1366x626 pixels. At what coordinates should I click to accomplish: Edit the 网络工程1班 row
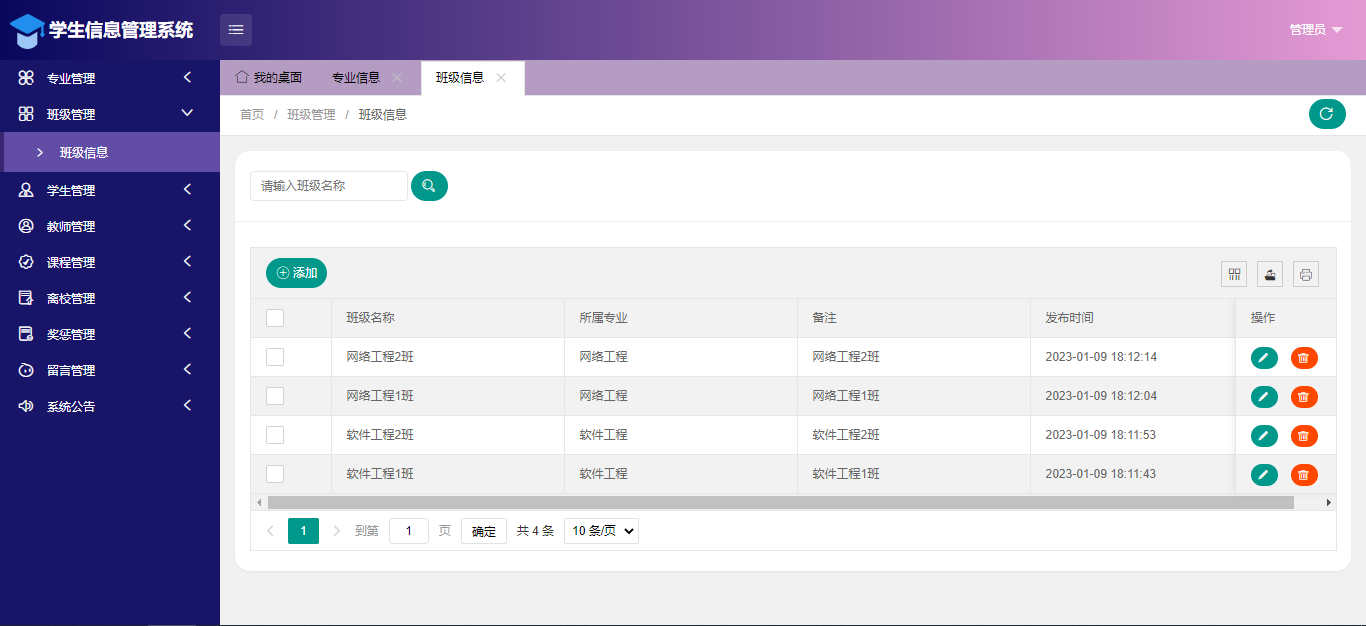tap(1264, 397)
